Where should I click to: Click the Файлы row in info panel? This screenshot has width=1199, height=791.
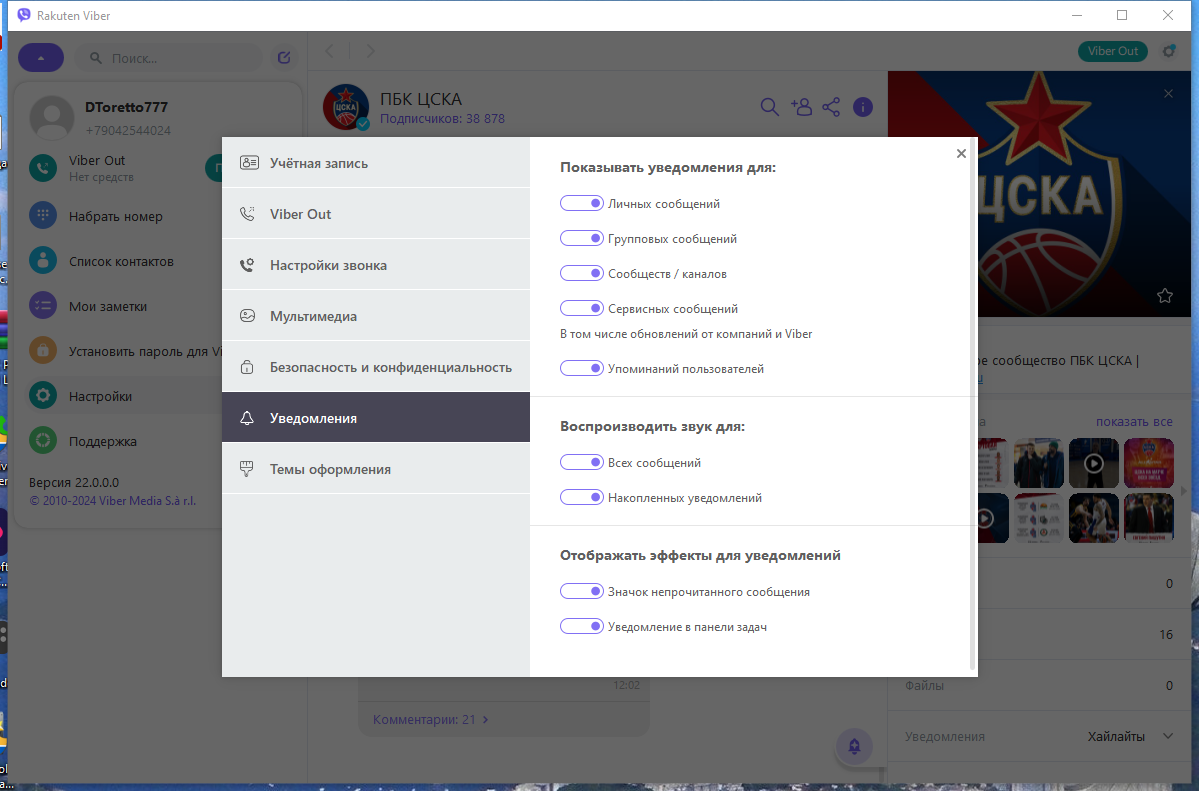(x=1039, y=685)
